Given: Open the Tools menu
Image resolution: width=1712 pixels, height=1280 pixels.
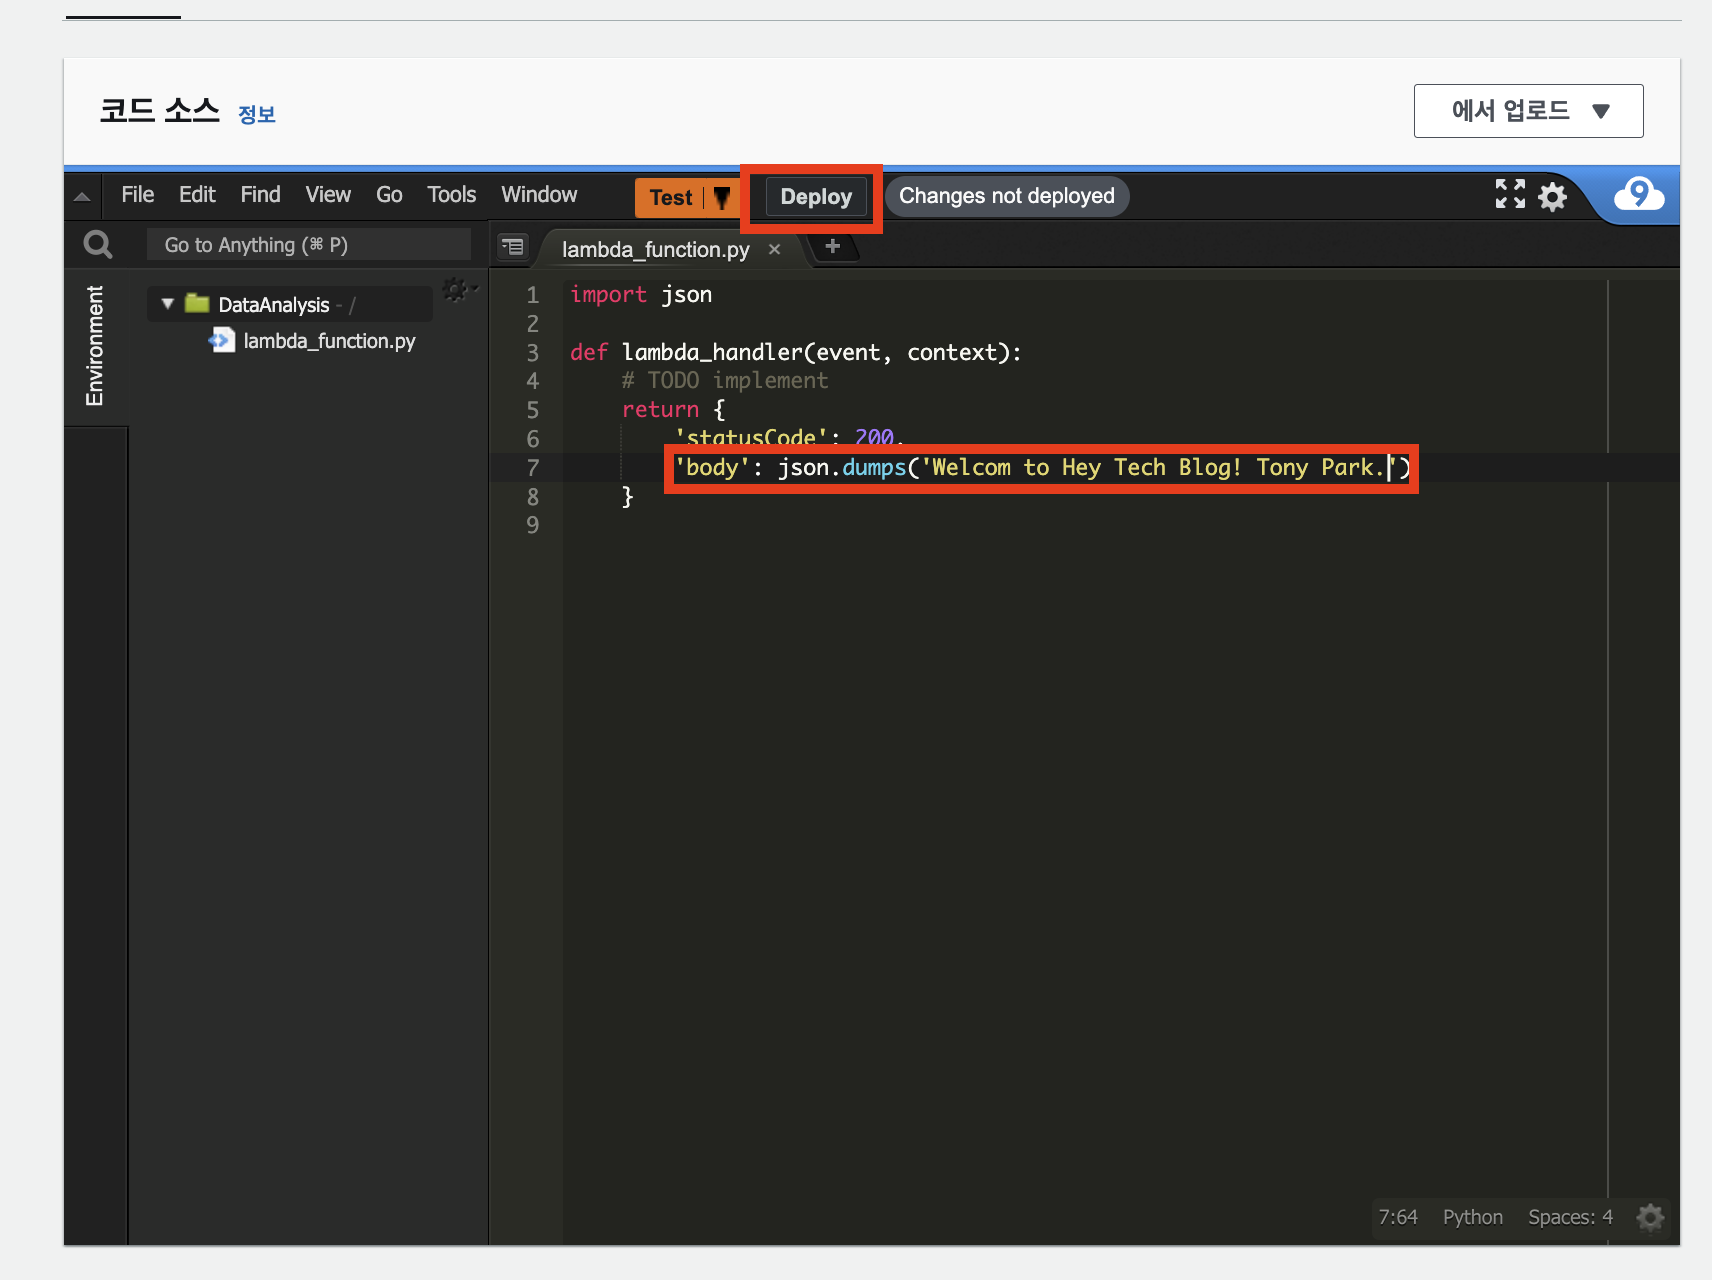Looking at the screenshot, I should [452, 195].
